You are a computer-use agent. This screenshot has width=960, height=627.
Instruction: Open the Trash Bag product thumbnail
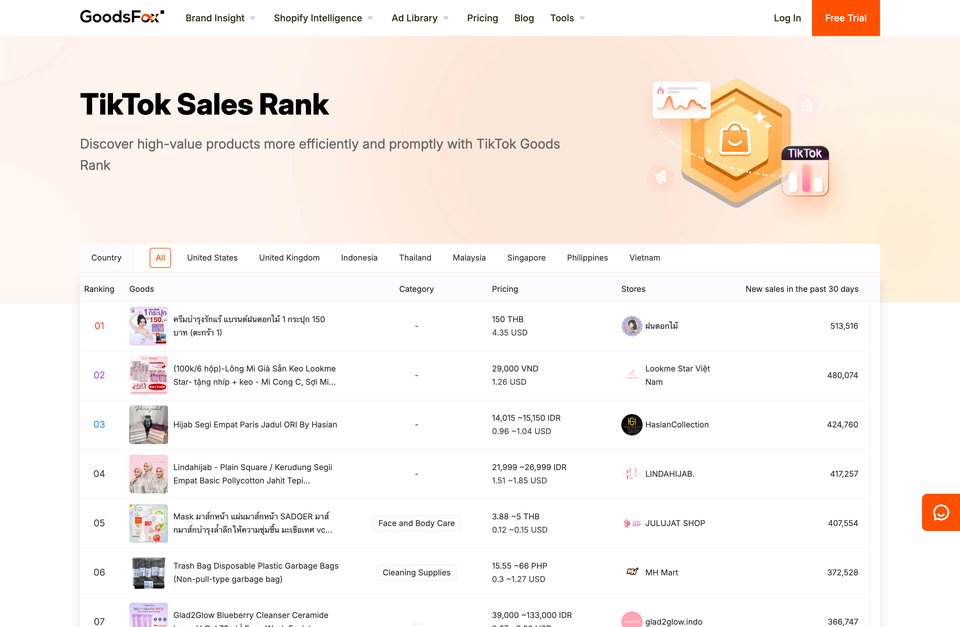click(x=148, y=572)
